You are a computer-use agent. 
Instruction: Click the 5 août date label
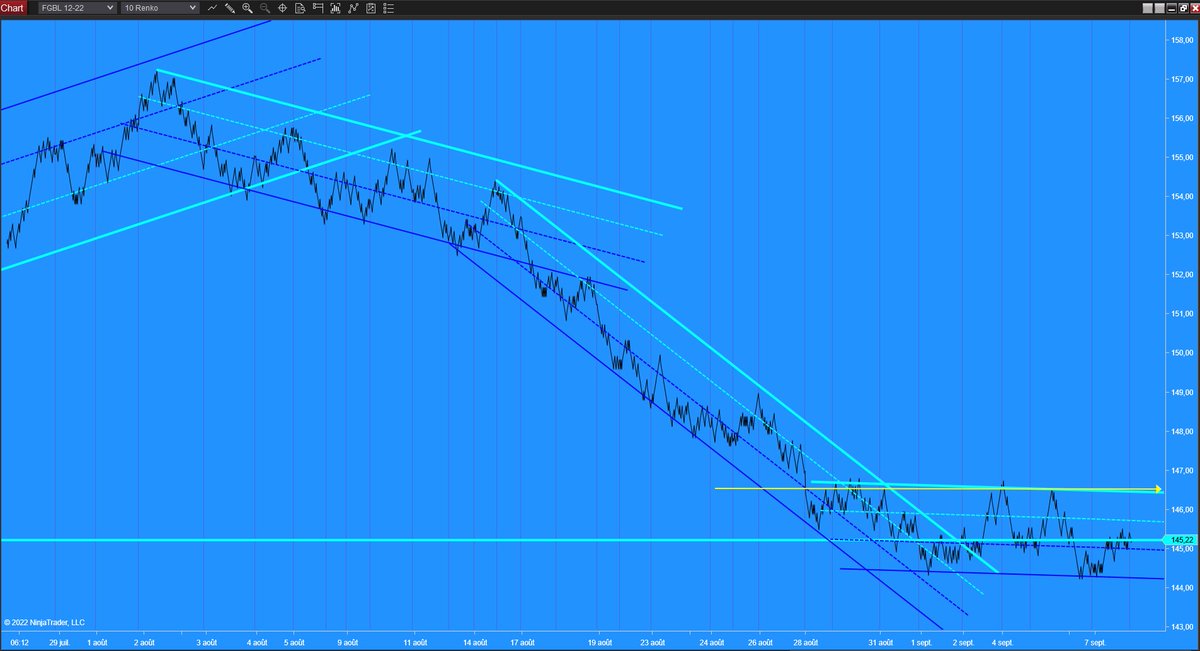(294, 642)
